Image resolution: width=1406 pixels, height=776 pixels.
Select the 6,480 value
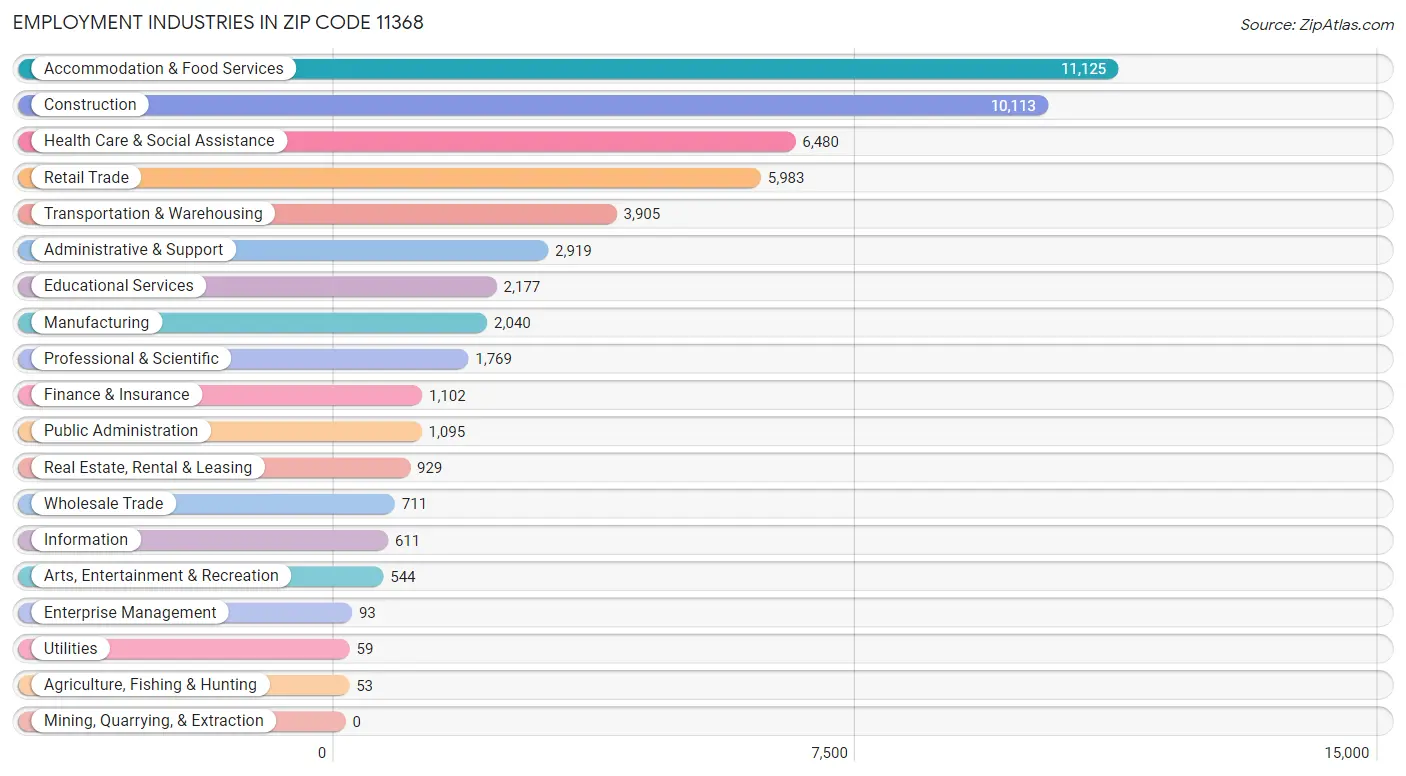(x=820, y=142)
